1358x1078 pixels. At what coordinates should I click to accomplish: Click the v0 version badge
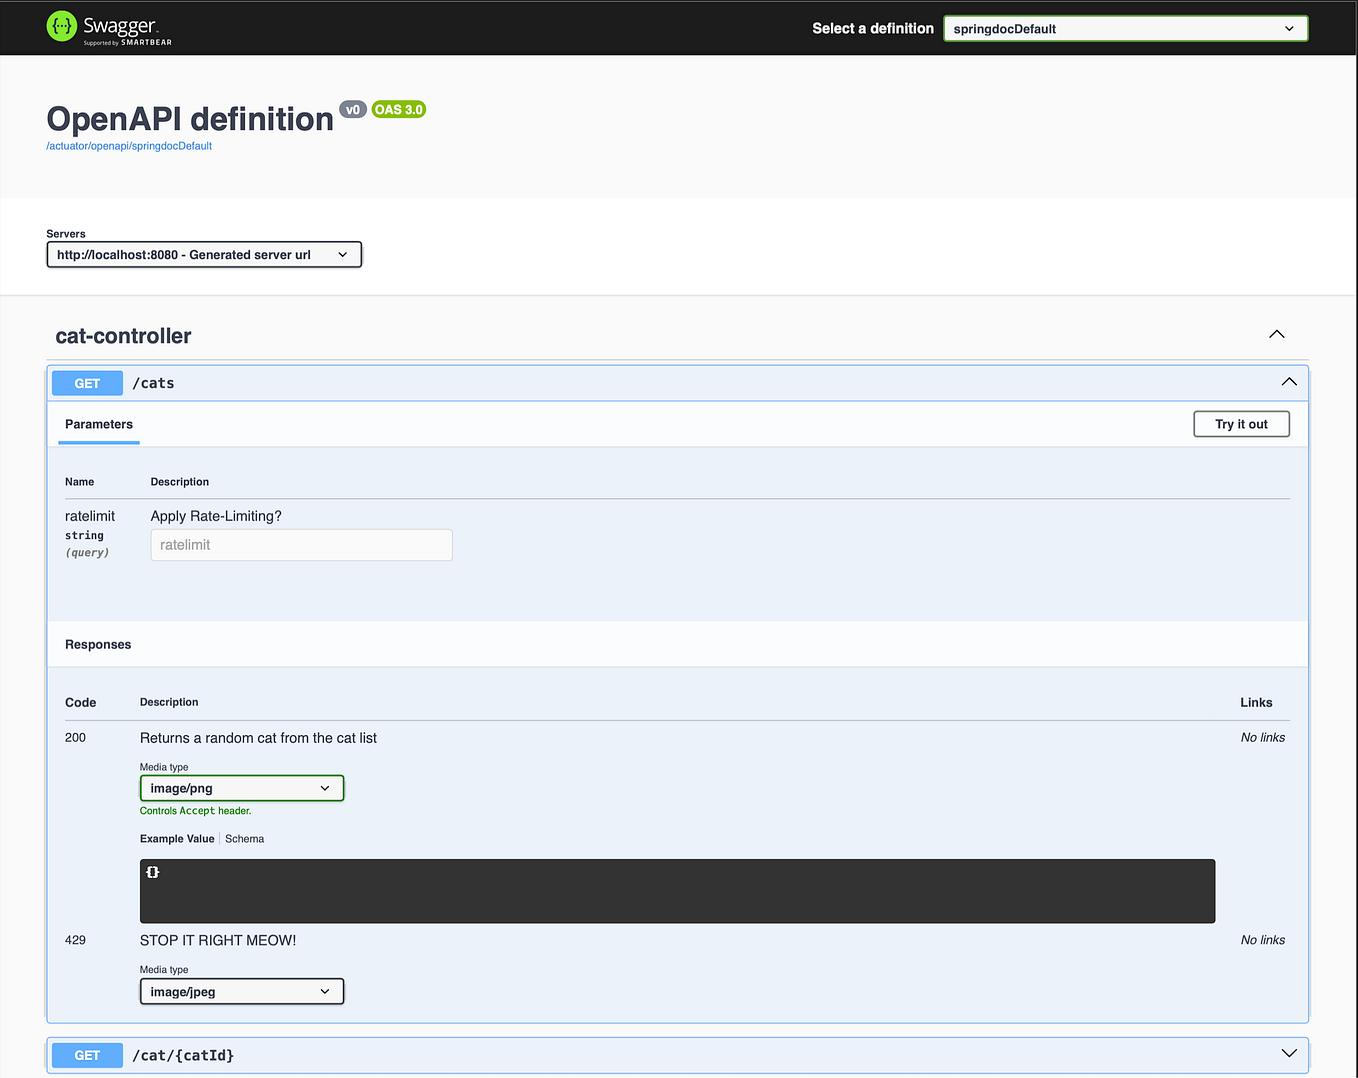[352, 109]
